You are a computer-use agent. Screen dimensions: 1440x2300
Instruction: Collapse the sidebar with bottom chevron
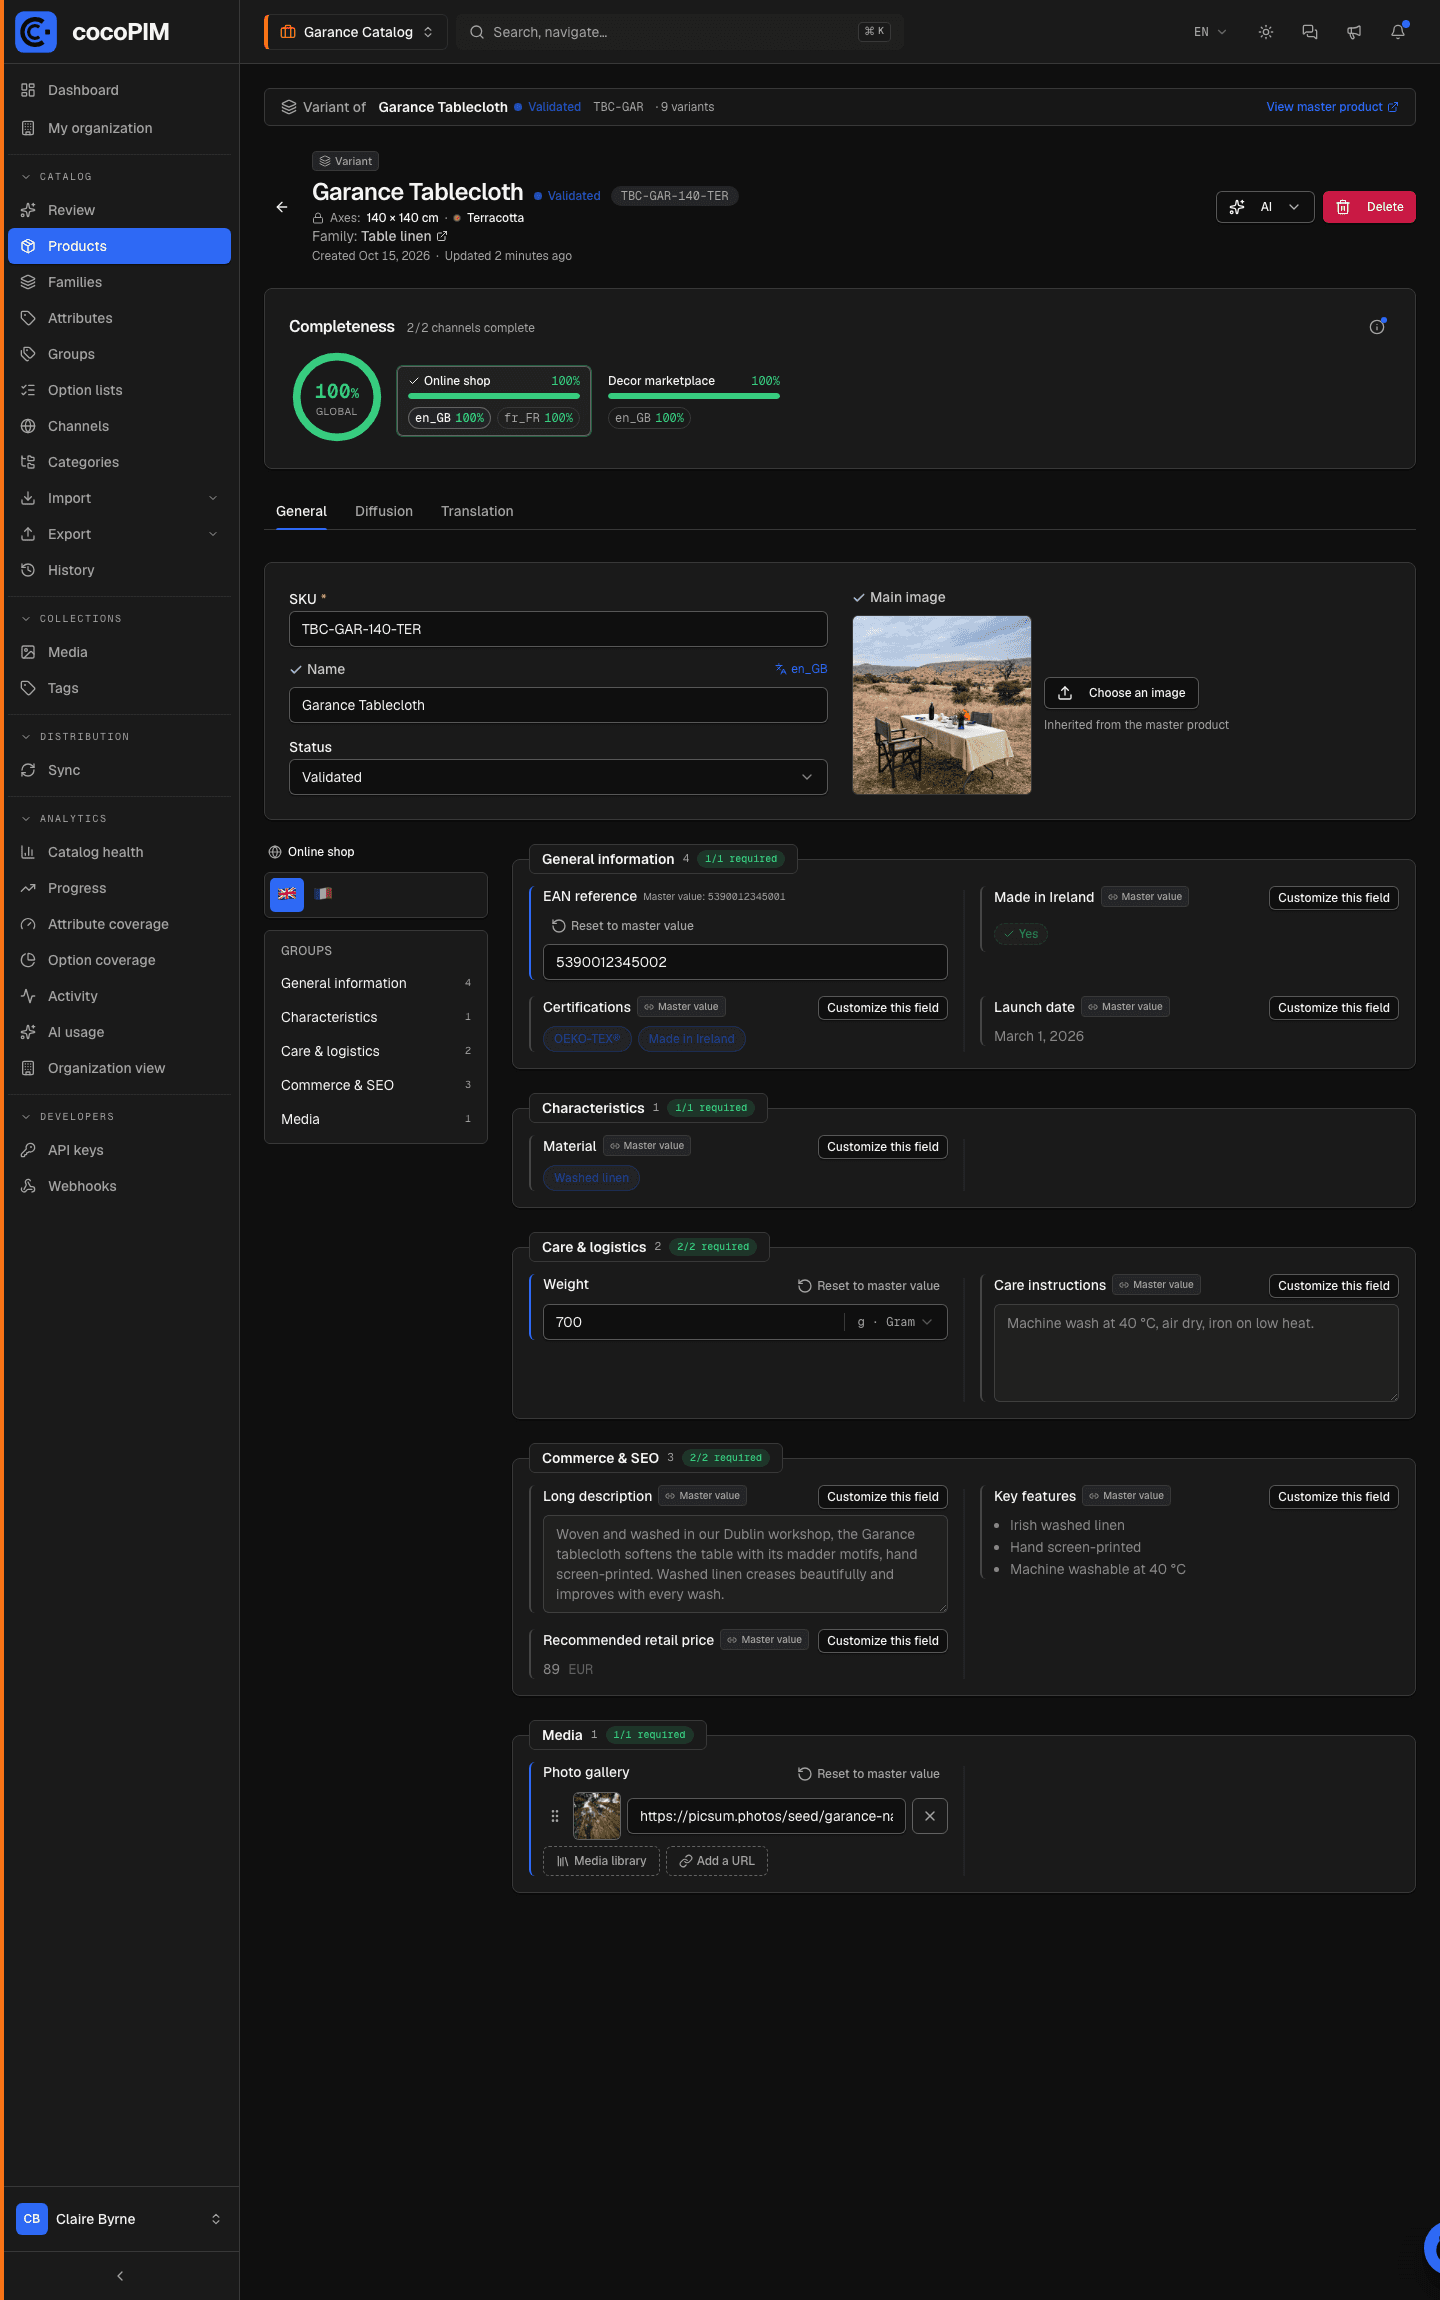coord(120,2276)
